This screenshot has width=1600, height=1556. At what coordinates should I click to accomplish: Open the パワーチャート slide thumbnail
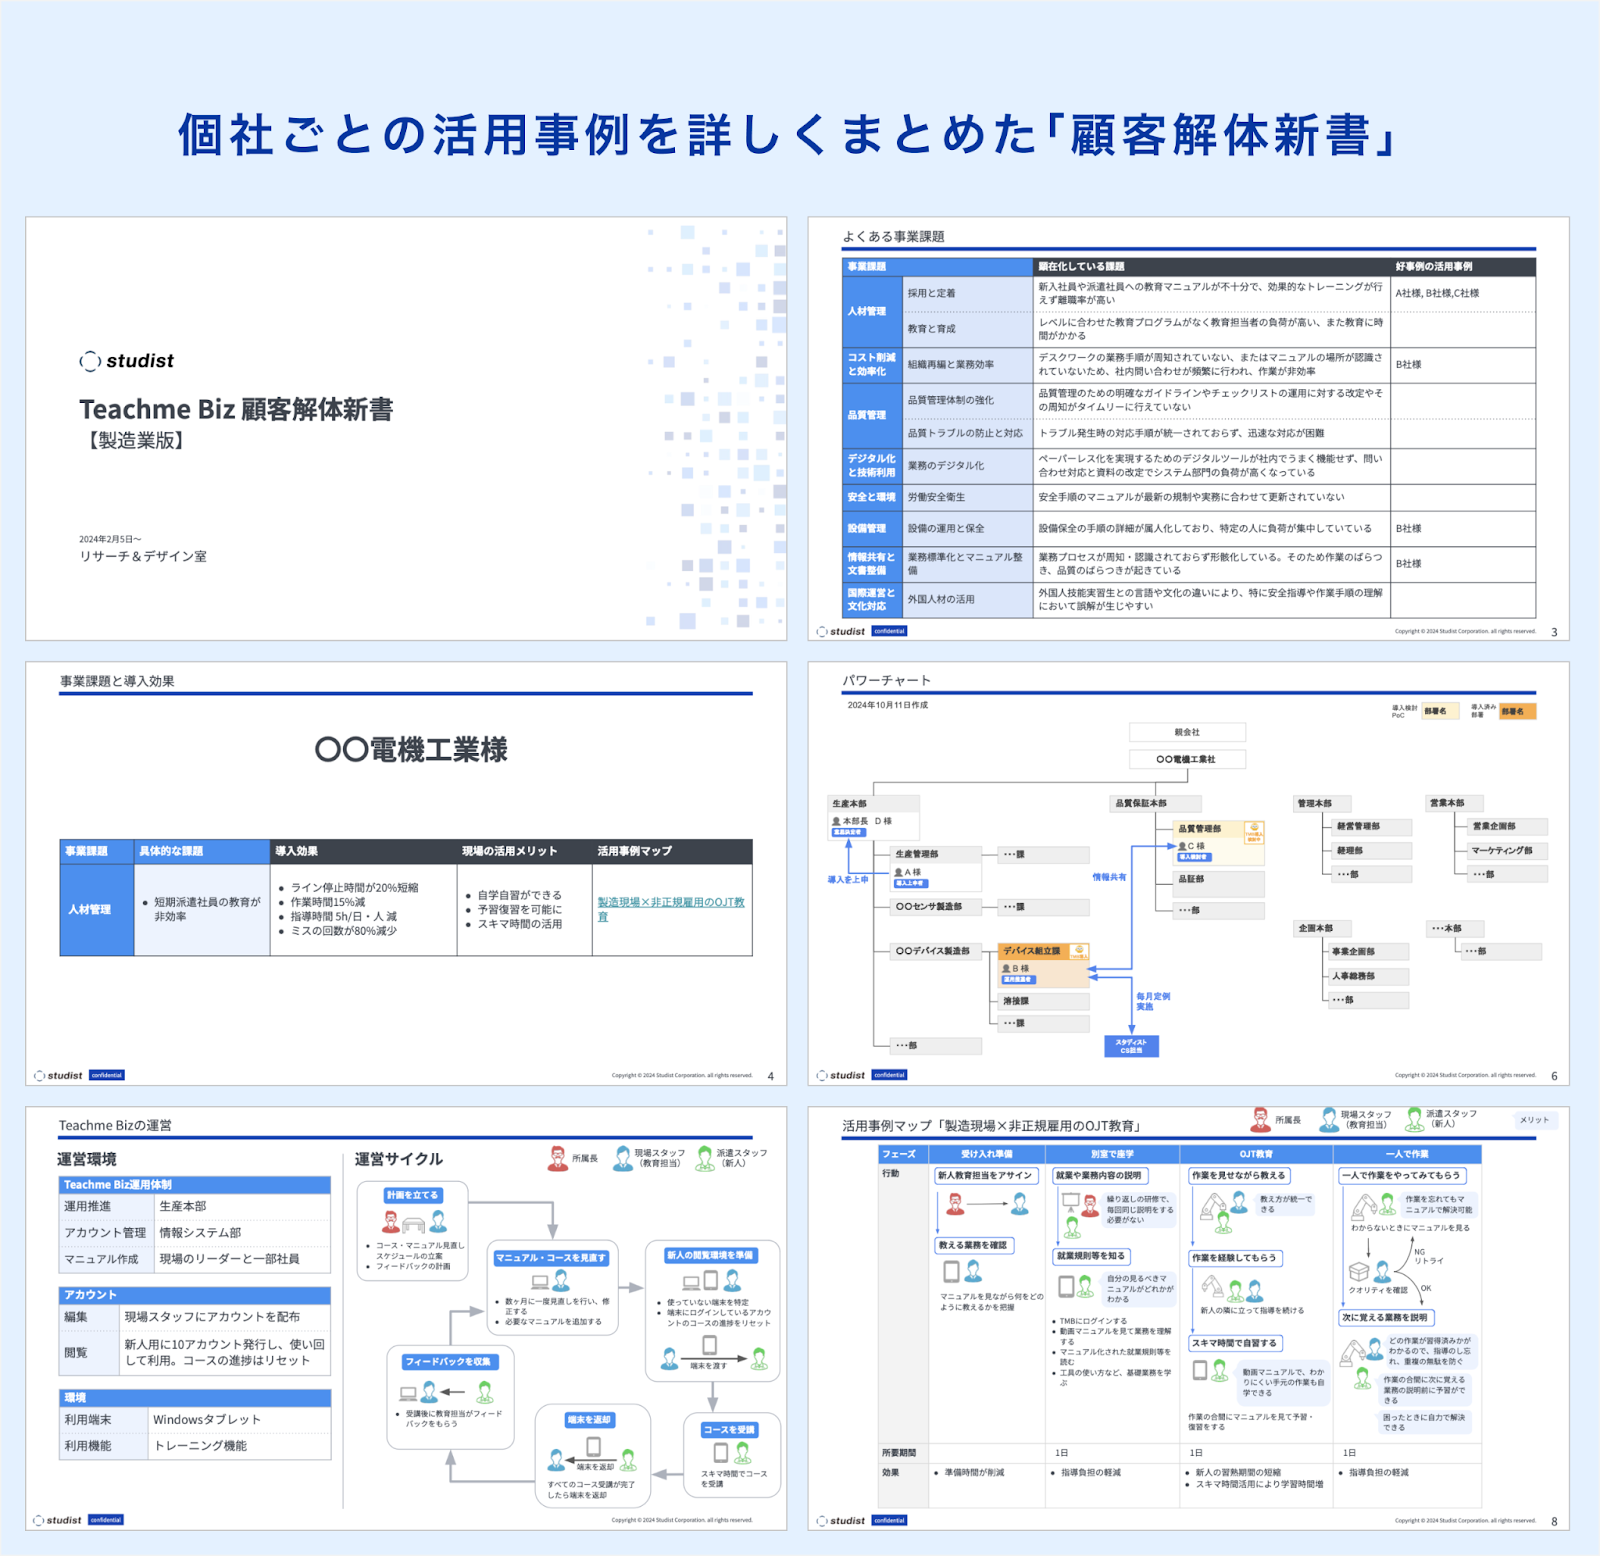[1189, 873]
